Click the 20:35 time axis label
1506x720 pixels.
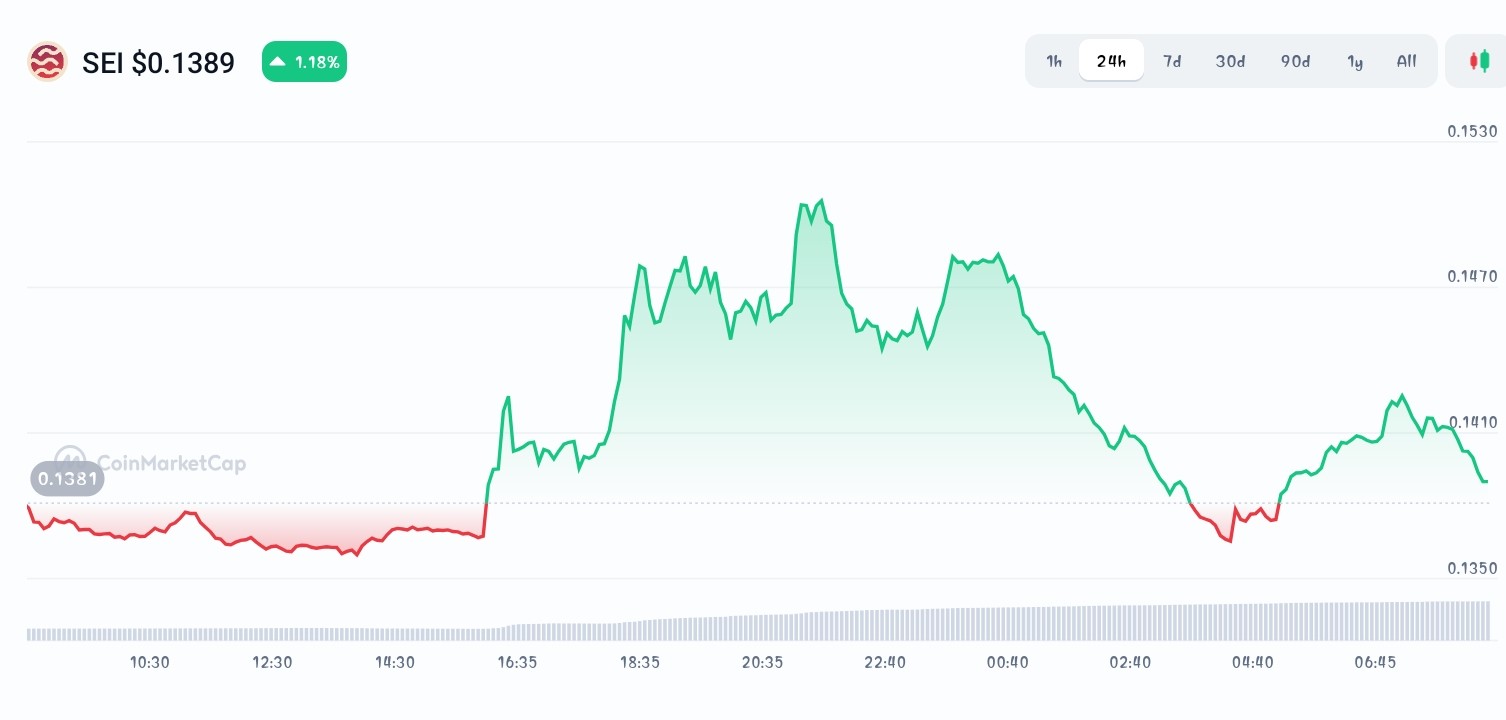tap(762, 662)
